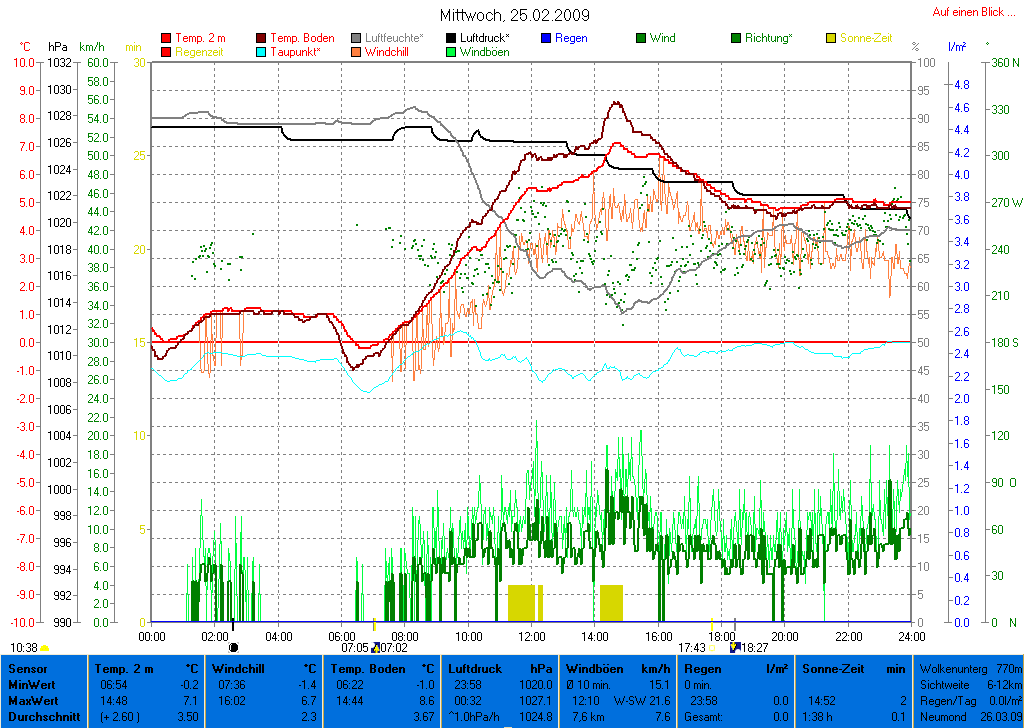The width and height of the screenshot is (1024, 728).
Task: Click the sunset icon next to 18:27
Action: 735,647
